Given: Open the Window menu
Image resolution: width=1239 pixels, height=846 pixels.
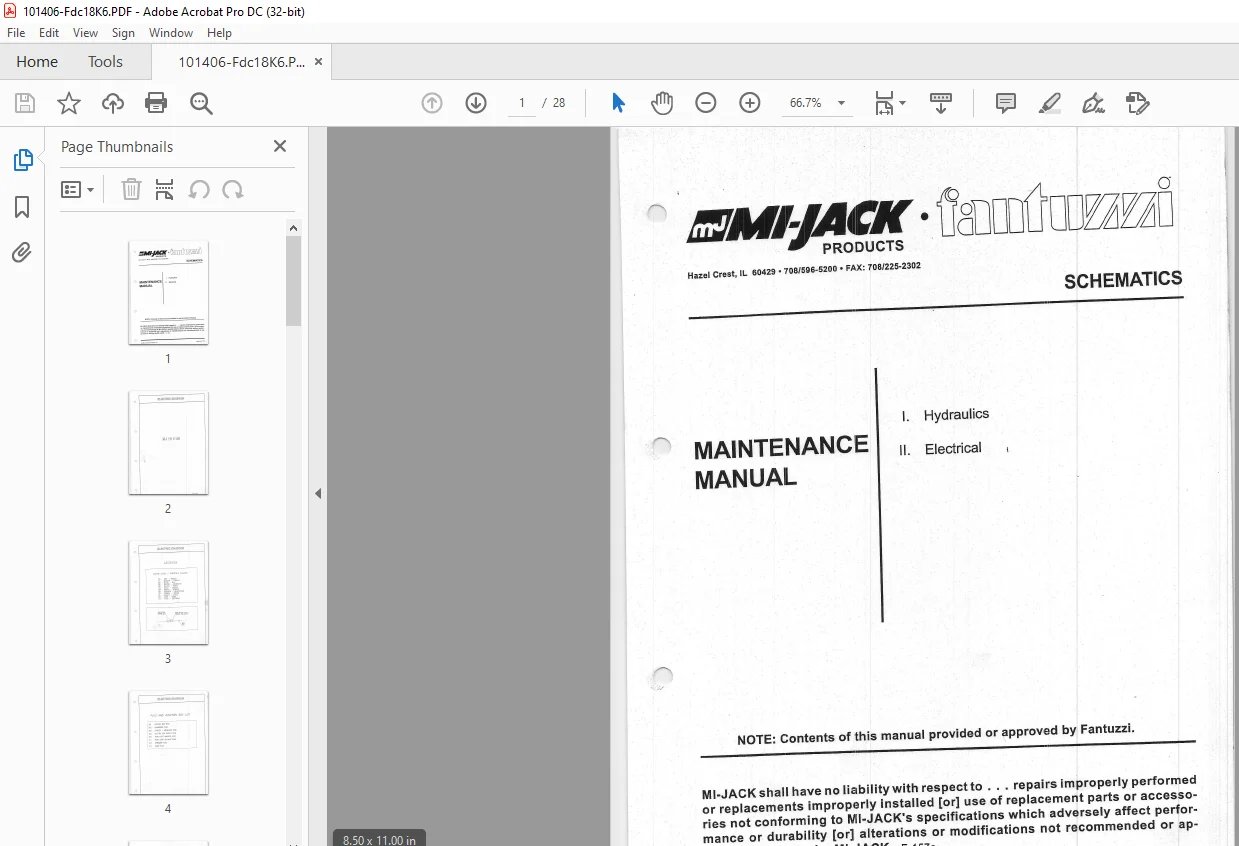Looking at the screenshot, I should [x=171, y=33].
